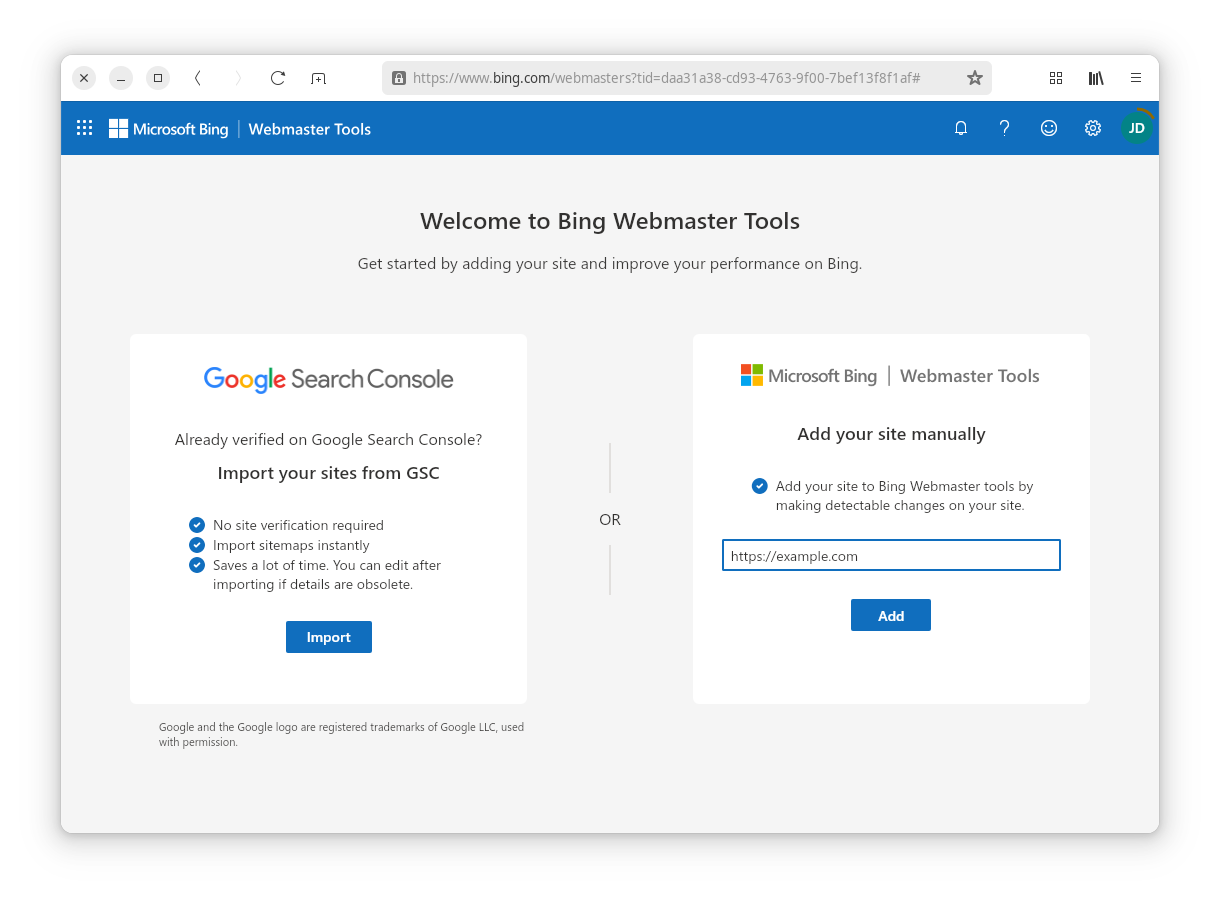Screen dimensions: 1220x900
Task: Open the browser tab overview grid icon
Action: [1056, 78]
